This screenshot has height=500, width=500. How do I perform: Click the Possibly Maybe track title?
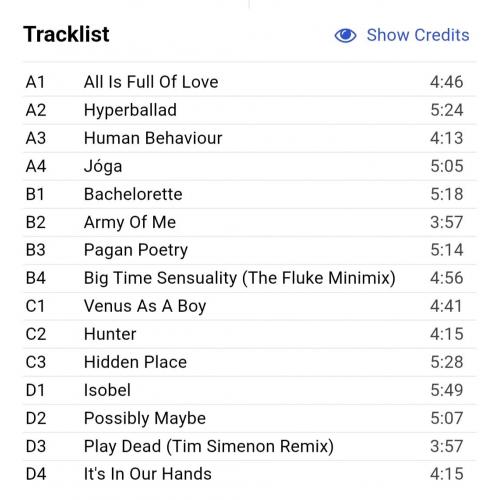(145, 418)
